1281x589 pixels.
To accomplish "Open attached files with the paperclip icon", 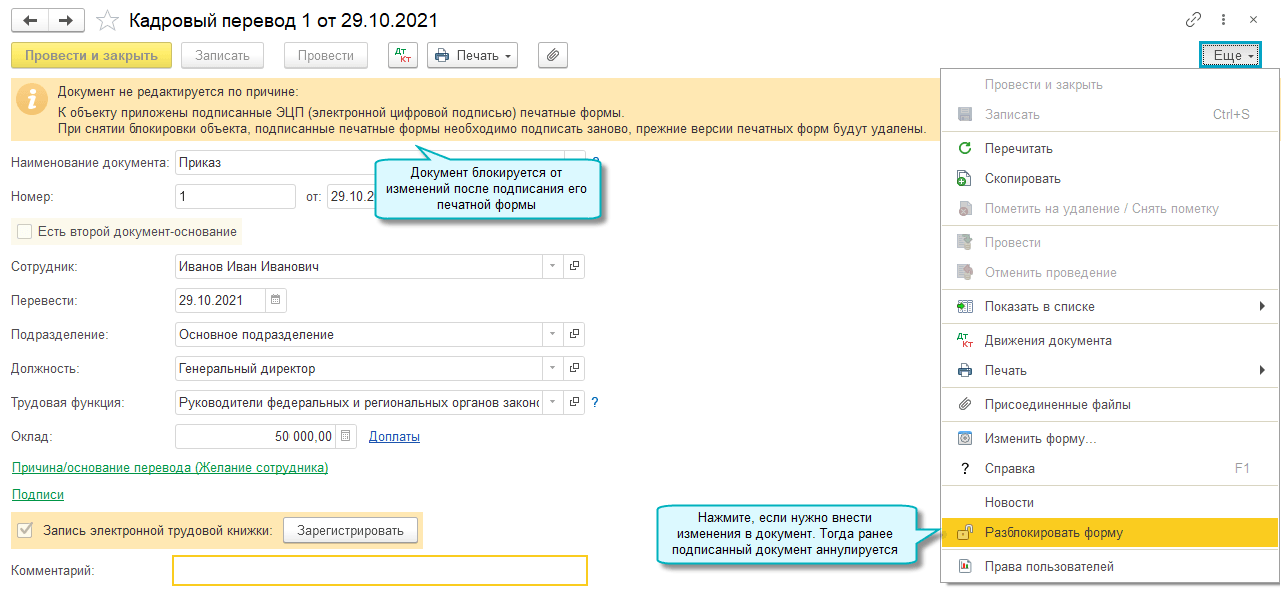I will point(552,56).
